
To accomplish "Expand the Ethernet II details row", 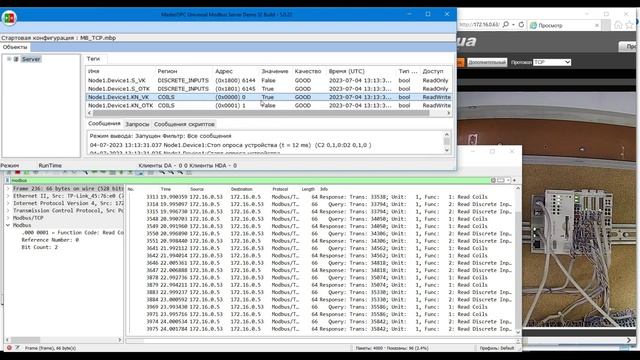I will point(8,196).
